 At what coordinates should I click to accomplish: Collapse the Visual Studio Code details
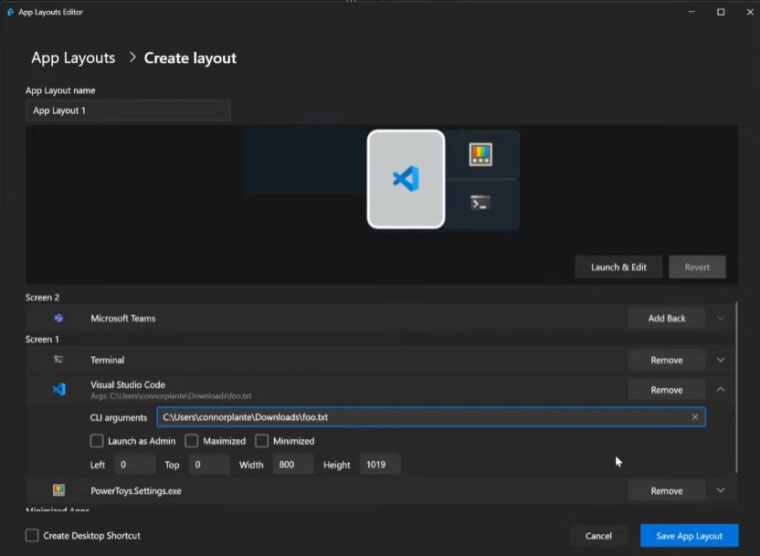pos(721,390)
